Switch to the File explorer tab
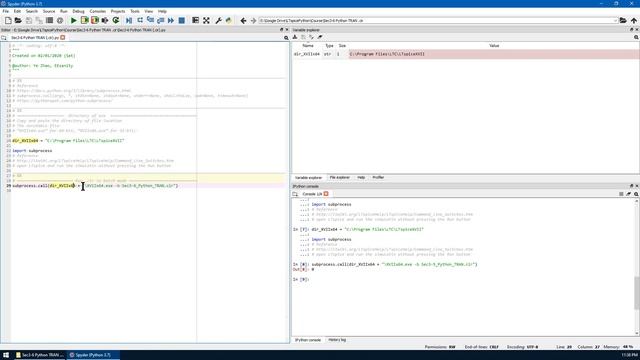This screenshot has width=640, height=360. click(x=340, y=178)
